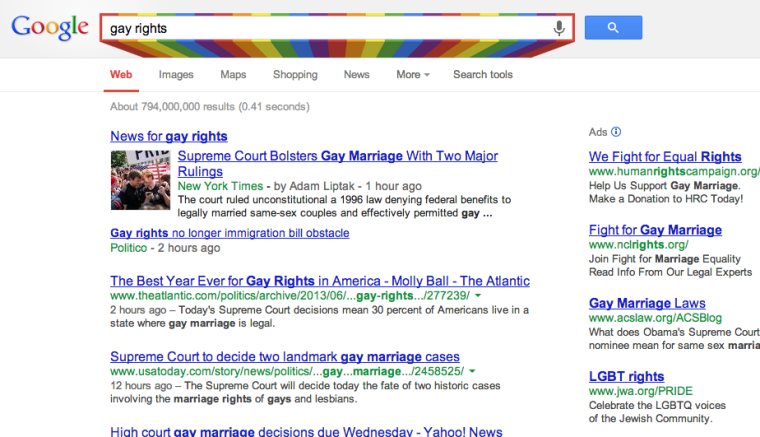
Task: Click the www.theatlantic.com result URL text
Action: click(x=290, y=296)
